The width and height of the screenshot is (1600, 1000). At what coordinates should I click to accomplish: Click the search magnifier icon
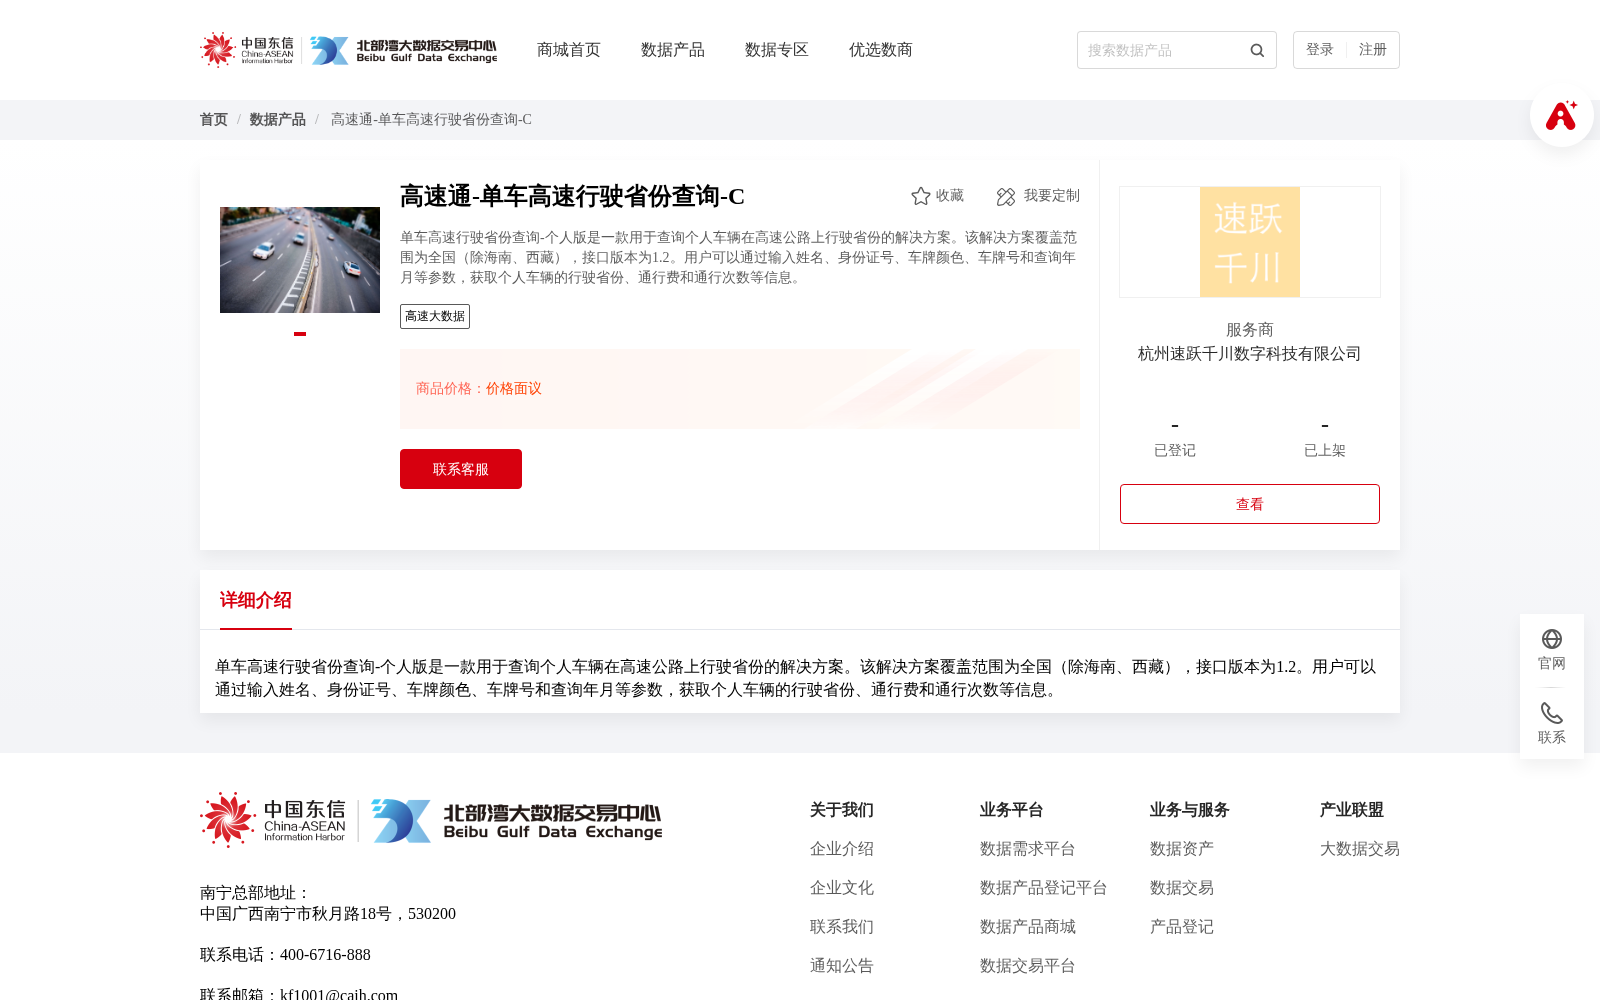[1257, 50]
